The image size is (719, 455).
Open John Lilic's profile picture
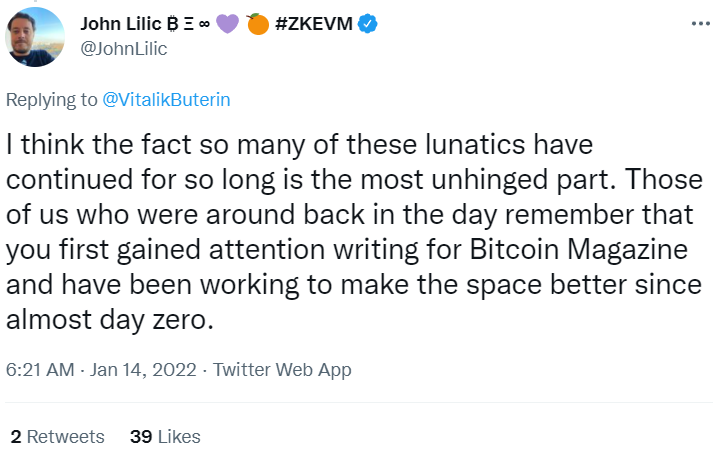[x=36, y=36]
